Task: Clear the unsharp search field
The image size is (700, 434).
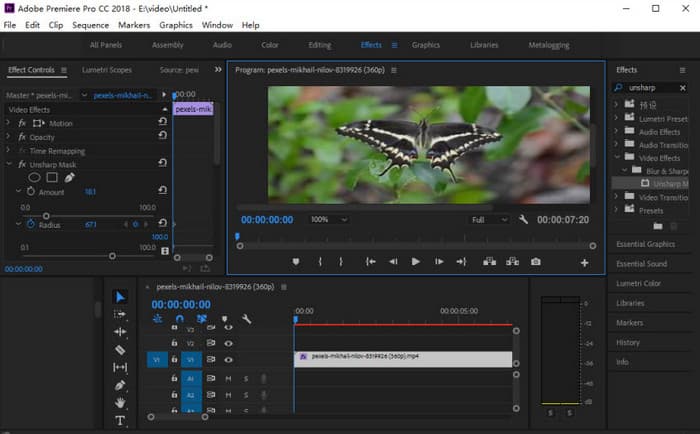Action: coord(683,88)
